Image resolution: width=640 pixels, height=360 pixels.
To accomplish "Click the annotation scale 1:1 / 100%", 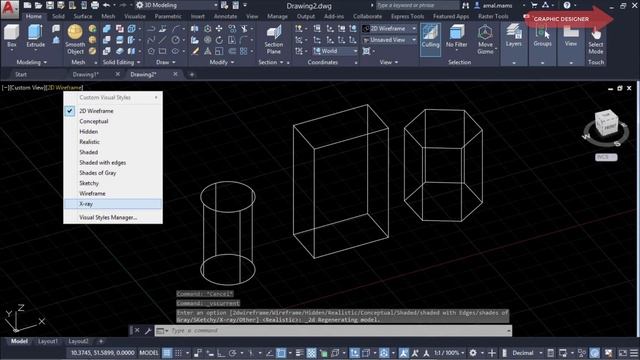I will (449, 353).
